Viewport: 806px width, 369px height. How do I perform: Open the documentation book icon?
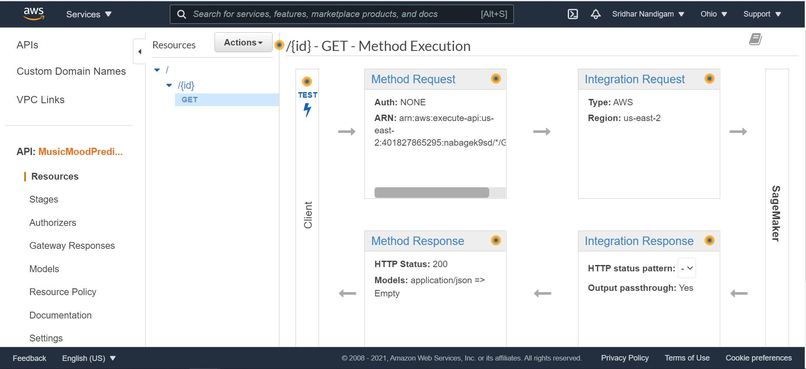[x=755, y=39]
